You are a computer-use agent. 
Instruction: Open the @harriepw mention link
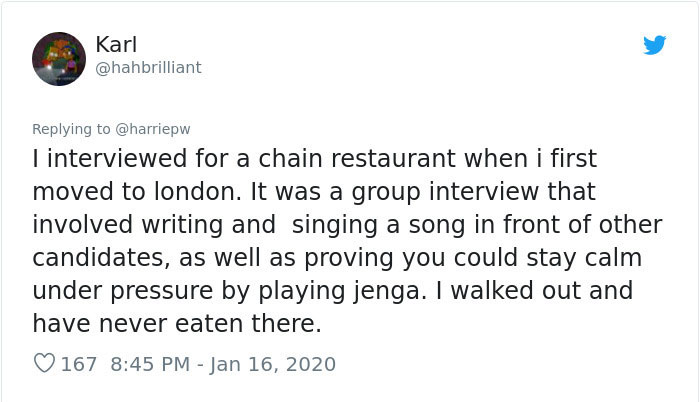click(x=153, y=129)
